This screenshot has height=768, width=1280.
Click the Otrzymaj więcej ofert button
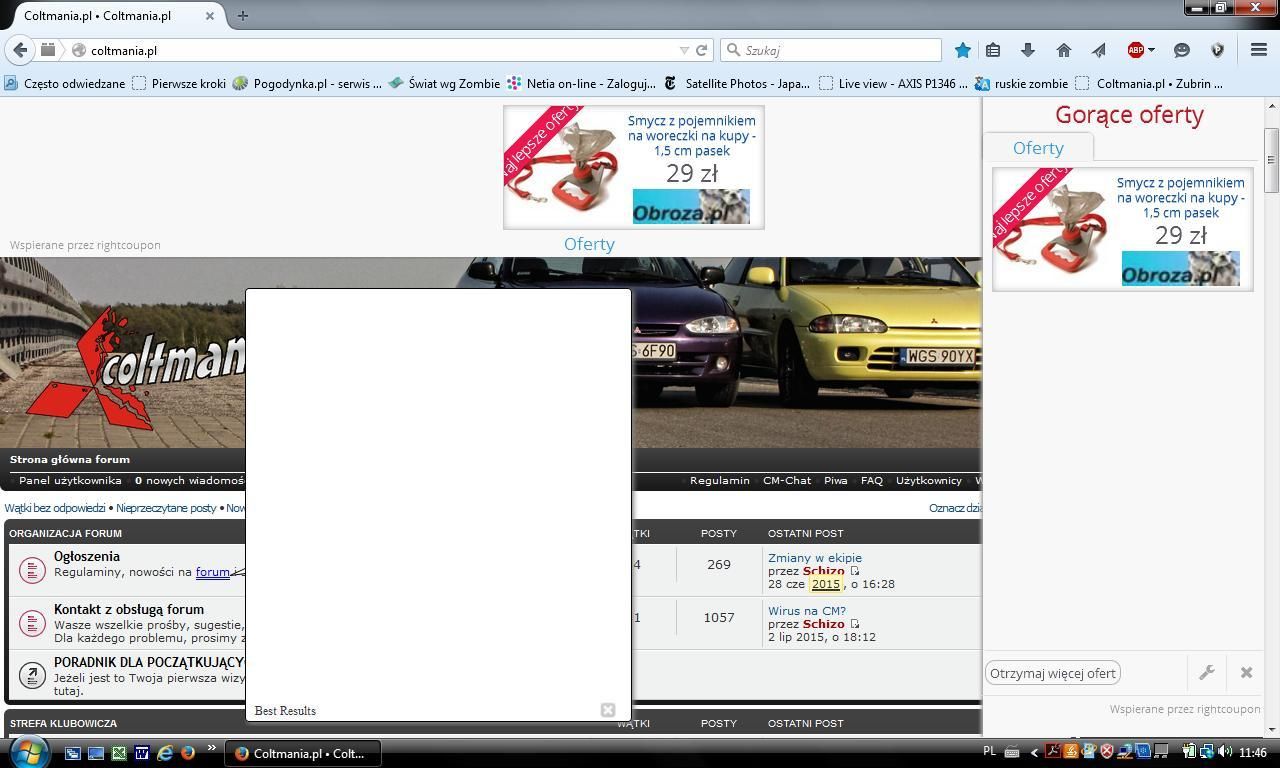[x=1052, y=673]
